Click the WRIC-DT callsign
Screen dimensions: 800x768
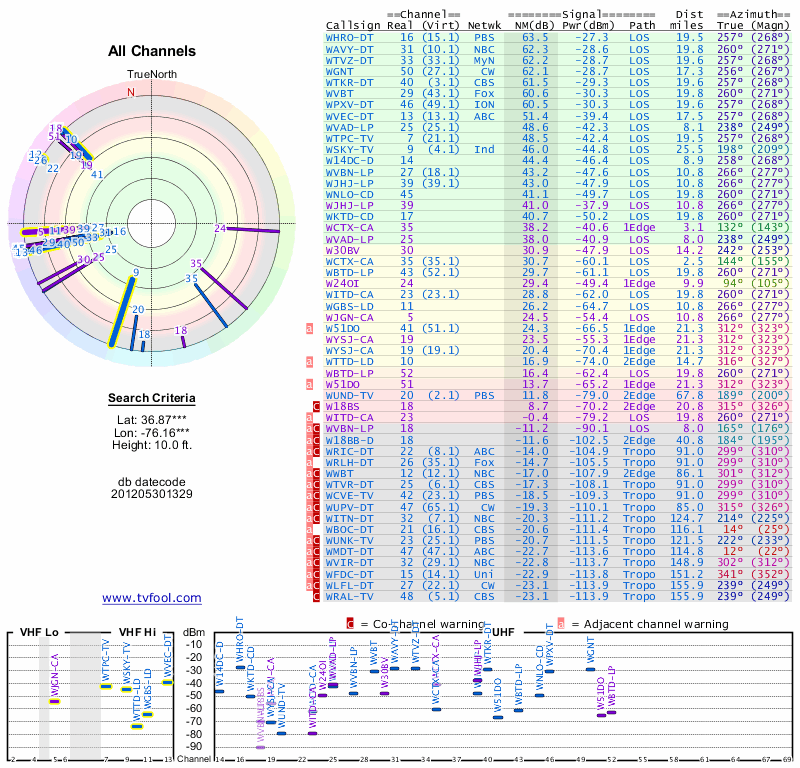pyautogui.click(x=349, y=452)
